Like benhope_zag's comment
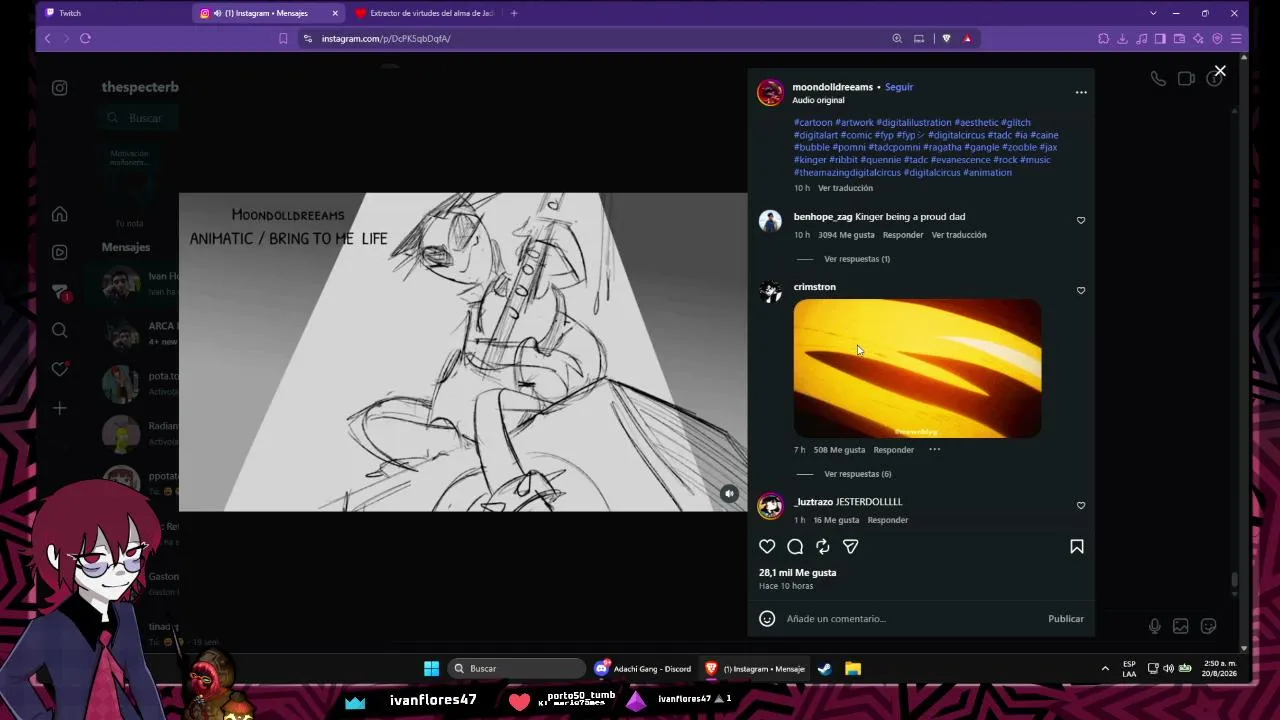 1081,220
